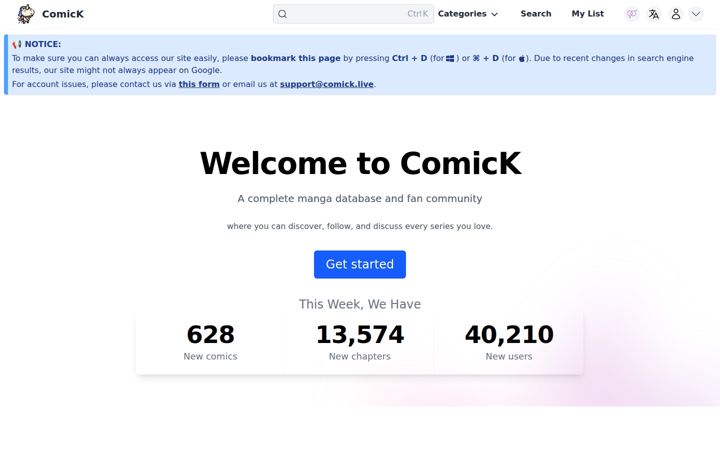Screen dimensions: 720x450
Task: Open the Search page from the navbar
Action: coord(536,14)
